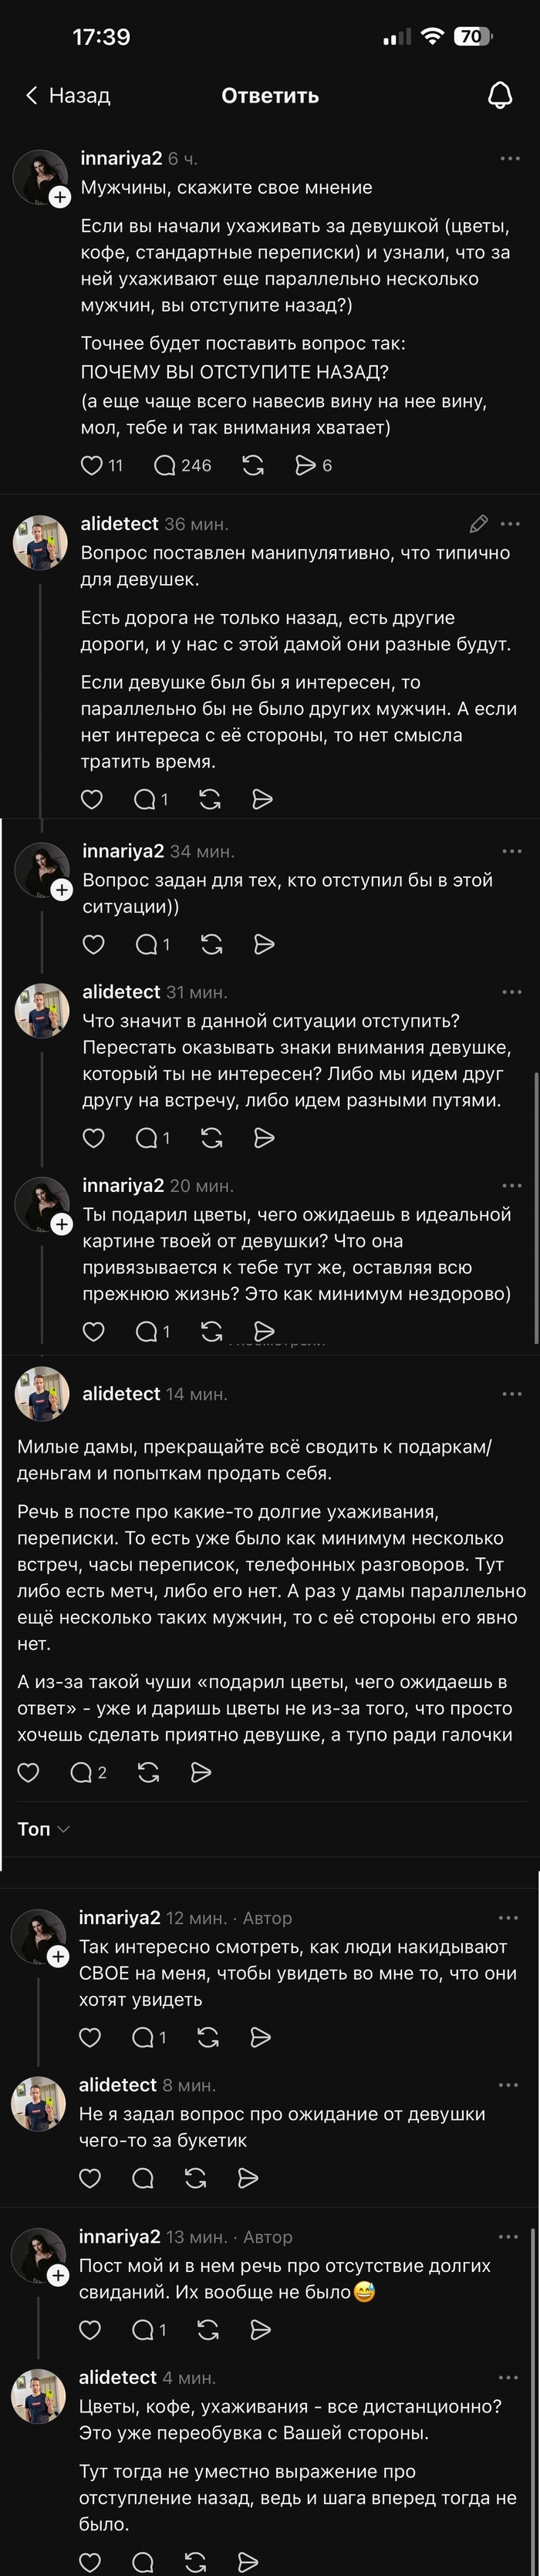The width and height of the screenshot is (540, 2576).
Task: Edit alidetect's comment using the pencil icon
Action: (x=478, y=523)
